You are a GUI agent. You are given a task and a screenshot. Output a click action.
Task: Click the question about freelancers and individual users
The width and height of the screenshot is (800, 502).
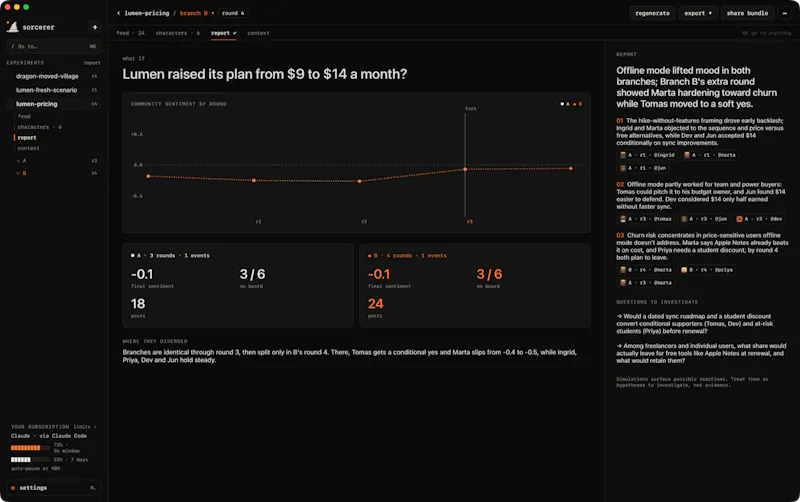click(x=701, y=353)
